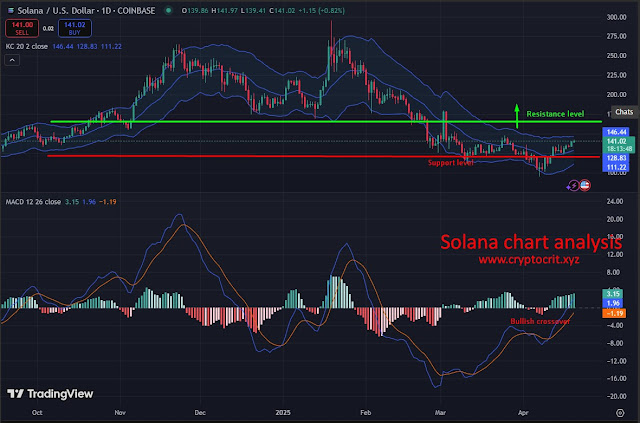
Task: Click the 0.02 spread value
Action: pyautogui.click(x=48, y=29)
